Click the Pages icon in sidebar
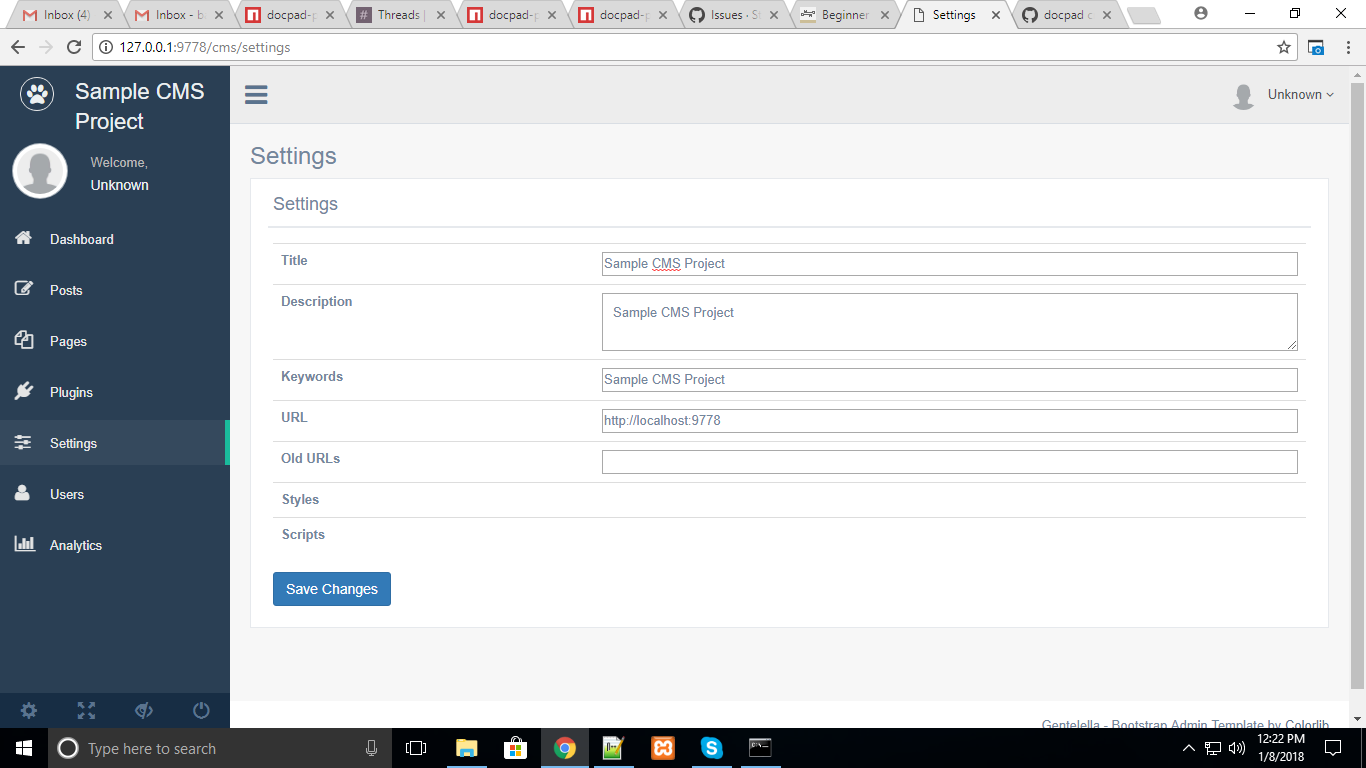This screenshot has height=768, width=1366. (x=23, y=340)
